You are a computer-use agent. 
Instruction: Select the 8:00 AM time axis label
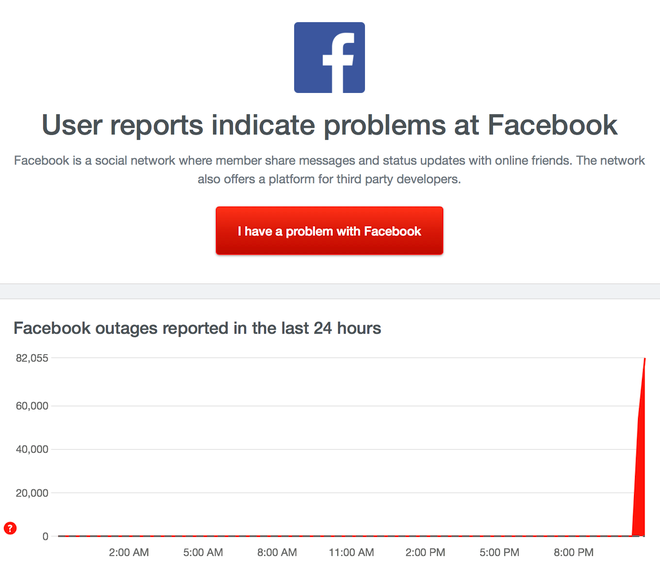tap(276, 552)
